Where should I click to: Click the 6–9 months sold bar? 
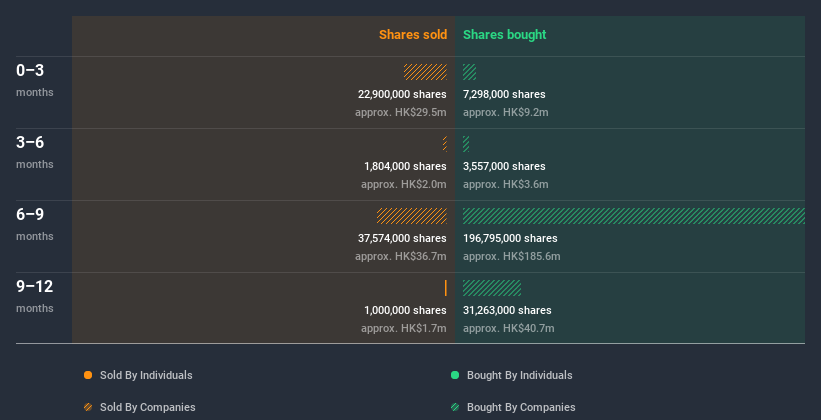click(x=412, y=216)
